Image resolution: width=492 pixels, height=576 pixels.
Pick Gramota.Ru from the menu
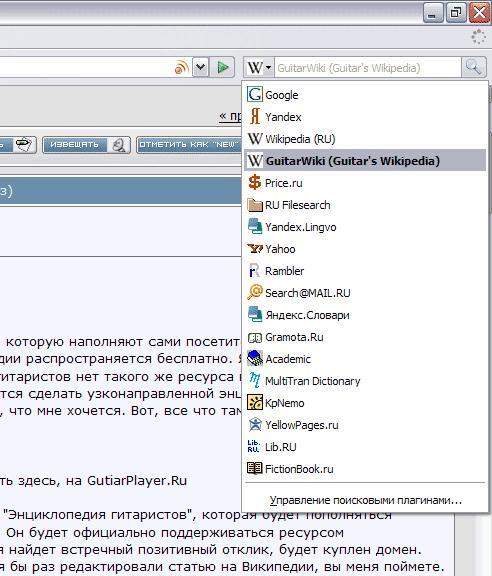365,337
